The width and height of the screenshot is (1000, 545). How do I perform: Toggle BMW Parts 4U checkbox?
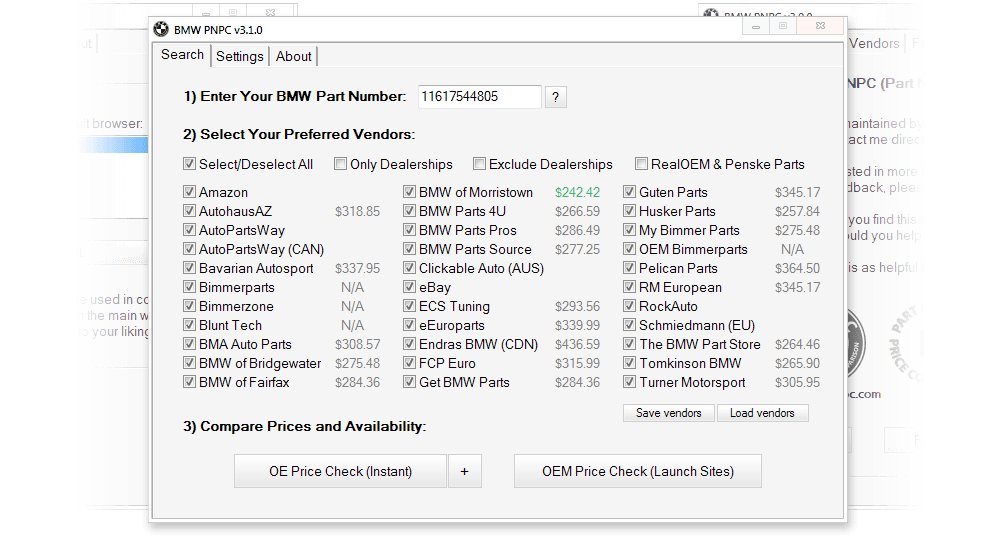point(409,210)
